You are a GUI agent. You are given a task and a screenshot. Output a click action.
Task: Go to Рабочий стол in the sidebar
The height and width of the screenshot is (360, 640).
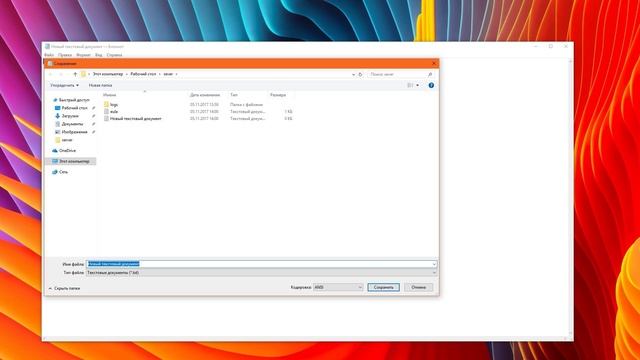click(74, 108)
